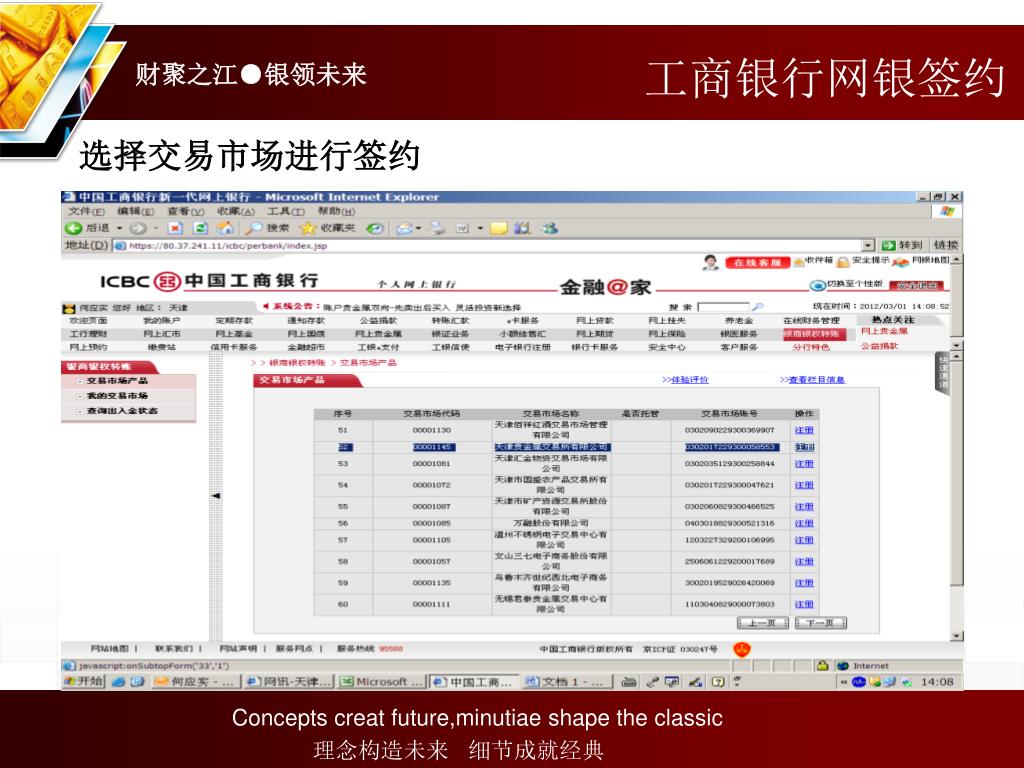Open the 收藏(A) menu
1024x768 pixels.
[236, 212]
